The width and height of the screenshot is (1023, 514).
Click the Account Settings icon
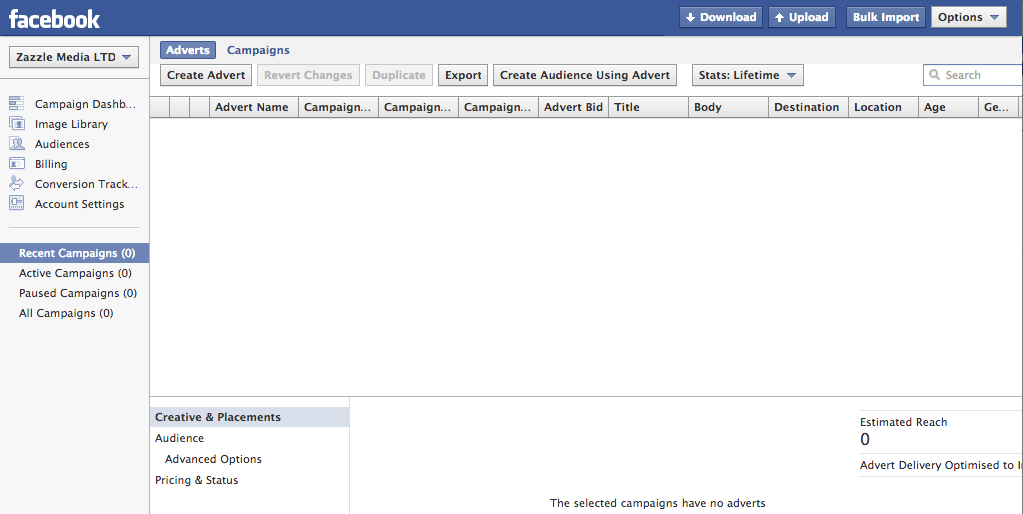tap(16, 203)
